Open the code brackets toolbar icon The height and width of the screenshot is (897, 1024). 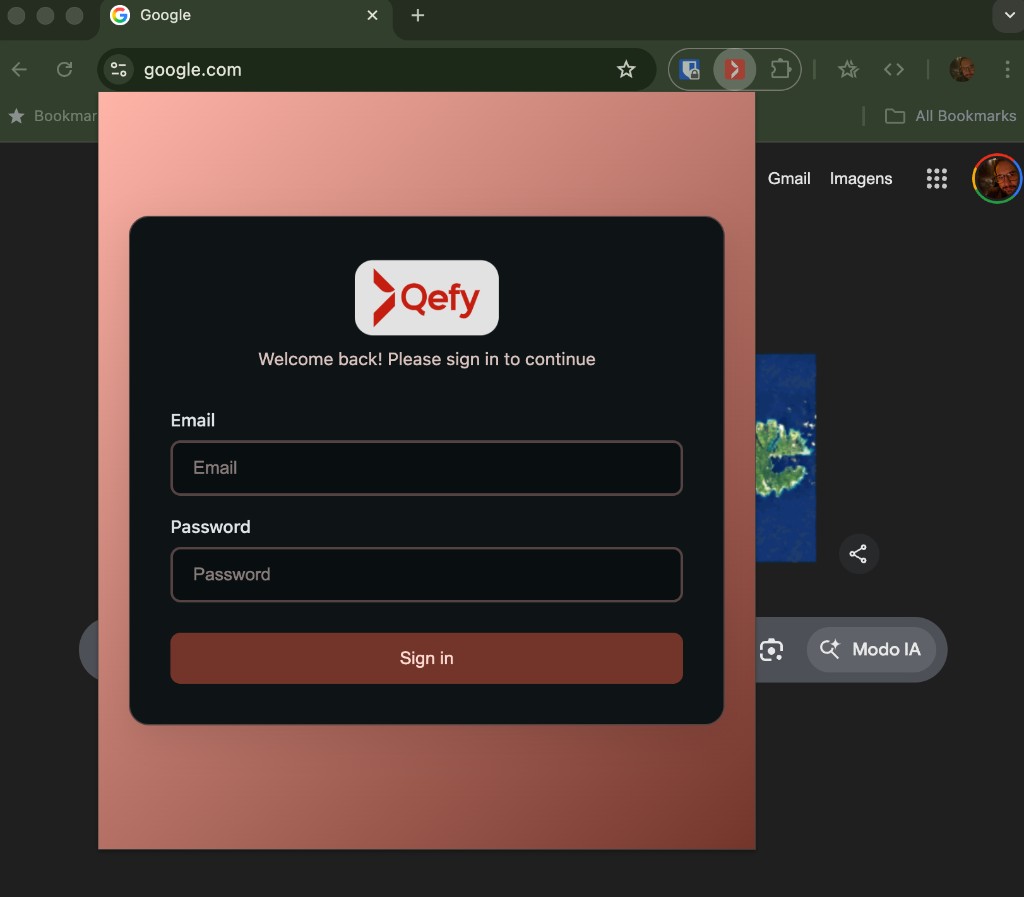click(x=893, y=69)
